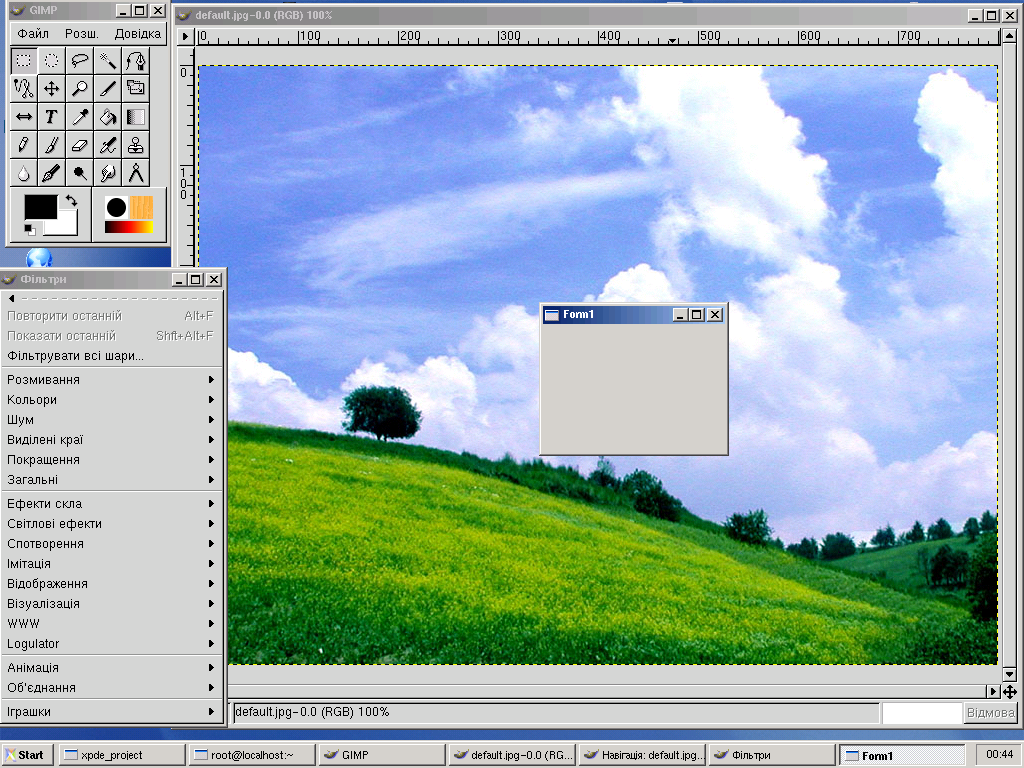Choose the Eraser tool
This screenshot has width=1024, height=768.
[80, 145]
